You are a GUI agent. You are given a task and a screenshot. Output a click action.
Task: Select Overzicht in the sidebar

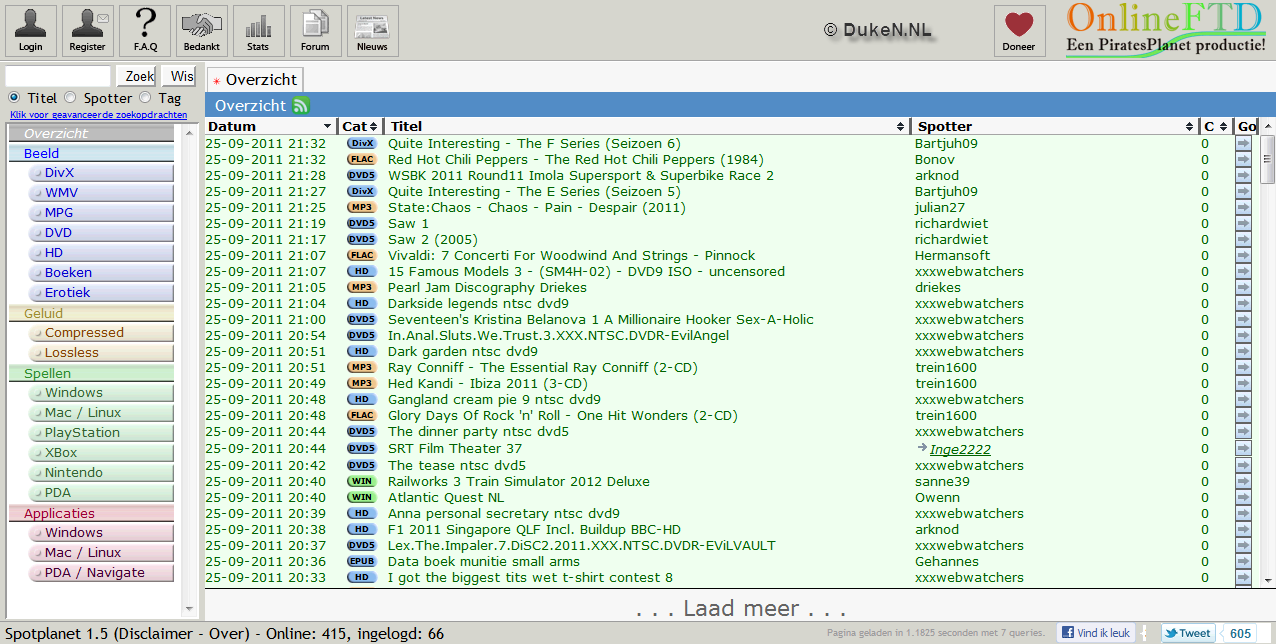pos(91,133)
